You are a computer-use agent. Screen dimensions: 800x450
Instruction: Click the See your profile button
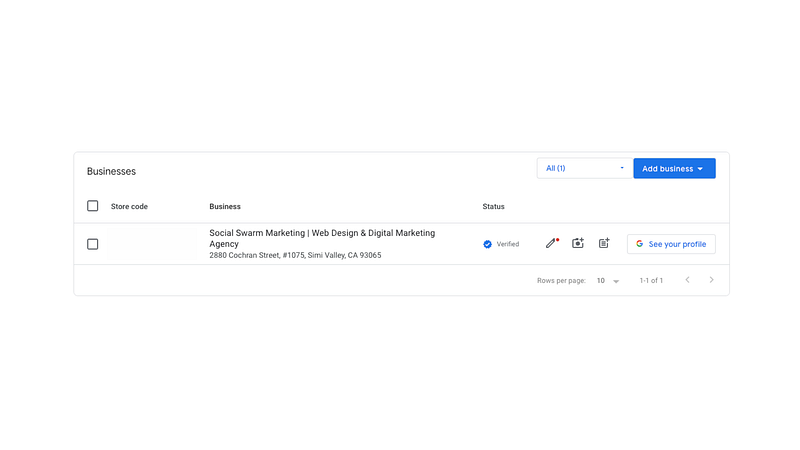pyautogui.click(x=671, y=244)
